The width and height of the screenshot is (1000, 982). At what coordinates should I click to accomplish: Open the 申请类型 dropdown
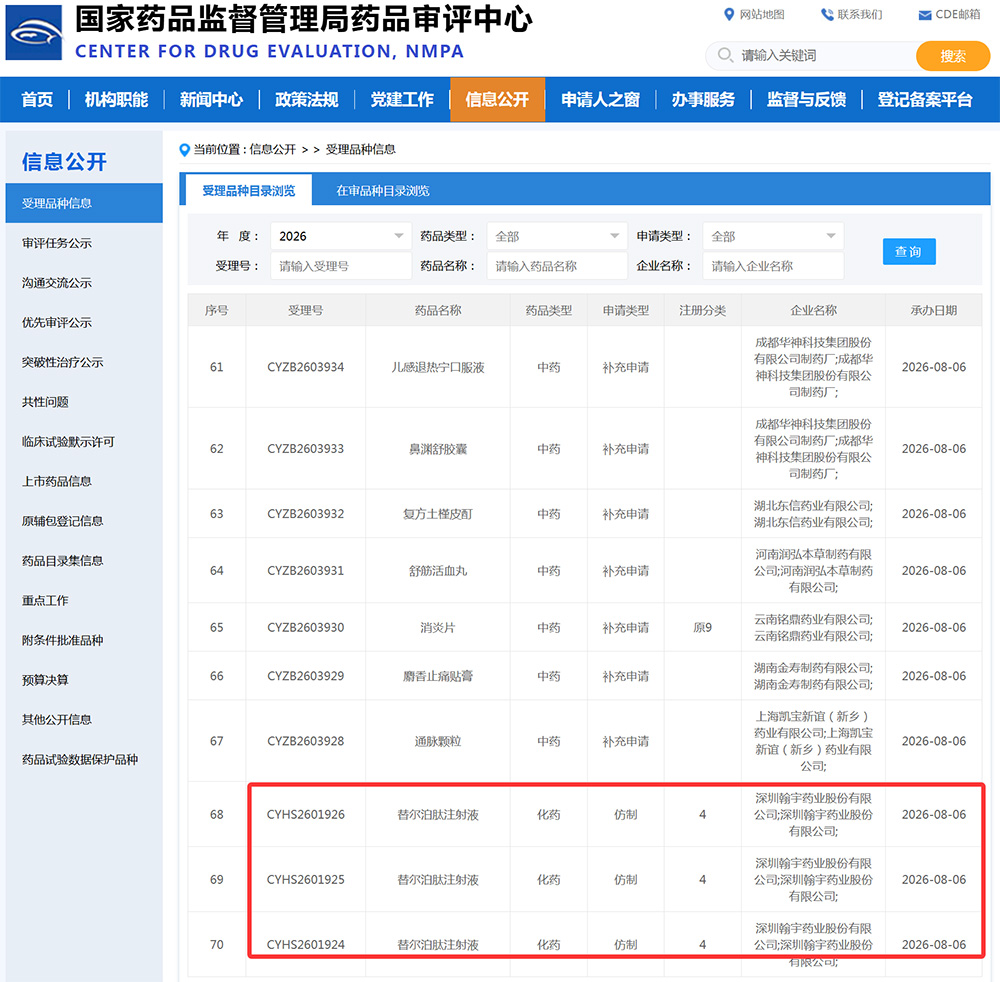click(x=773, y=236)
